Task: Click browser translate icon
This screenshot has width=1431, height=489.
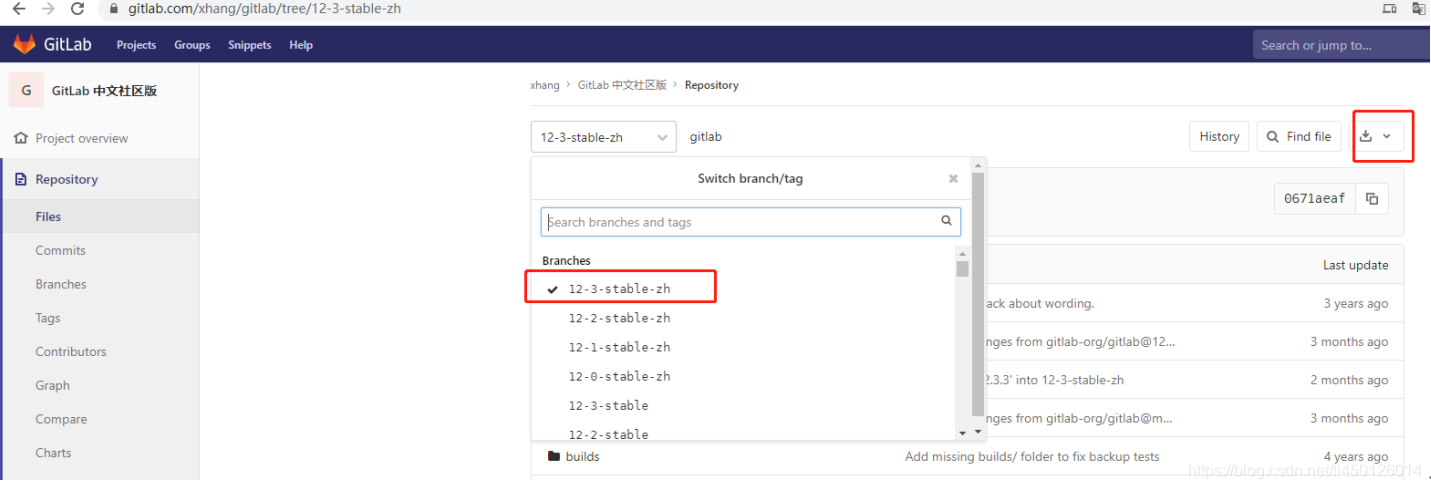Action: 1419,9
